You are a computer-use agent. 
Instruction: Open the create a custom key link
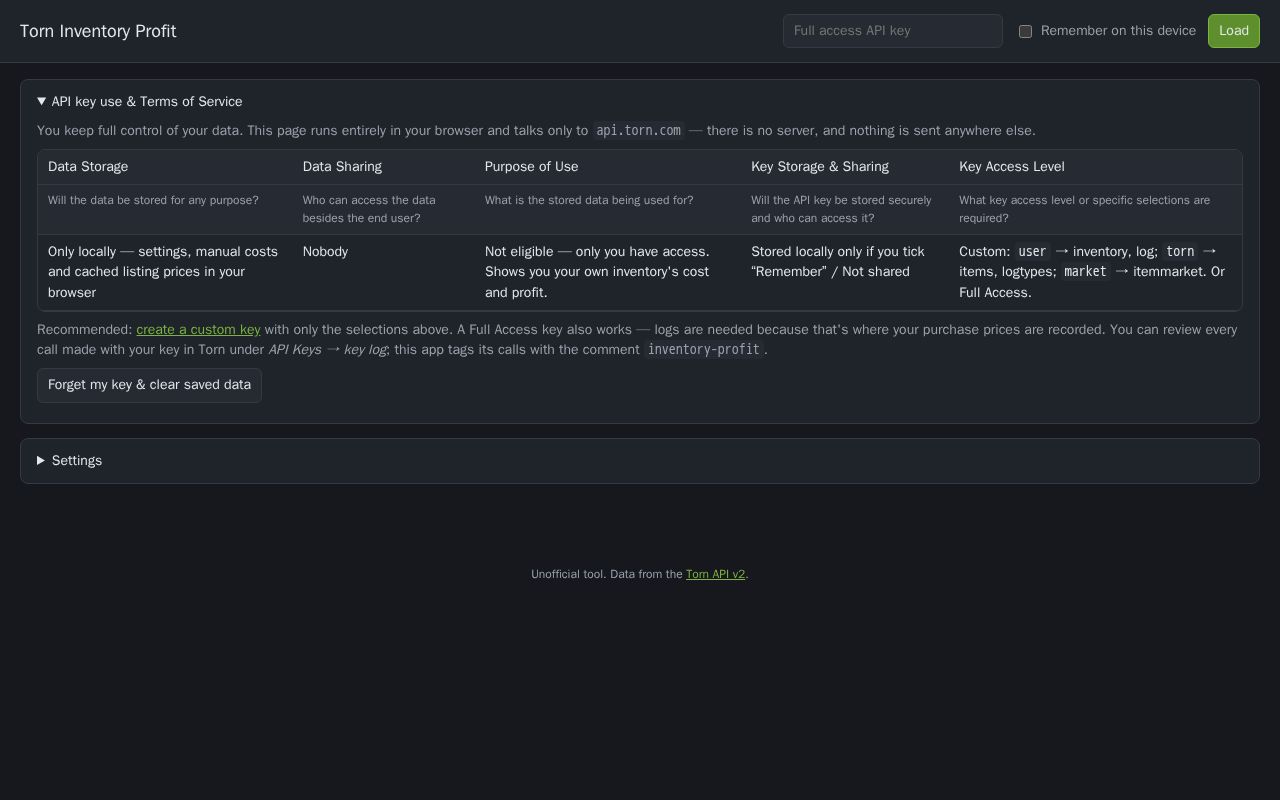coord(198,329)
